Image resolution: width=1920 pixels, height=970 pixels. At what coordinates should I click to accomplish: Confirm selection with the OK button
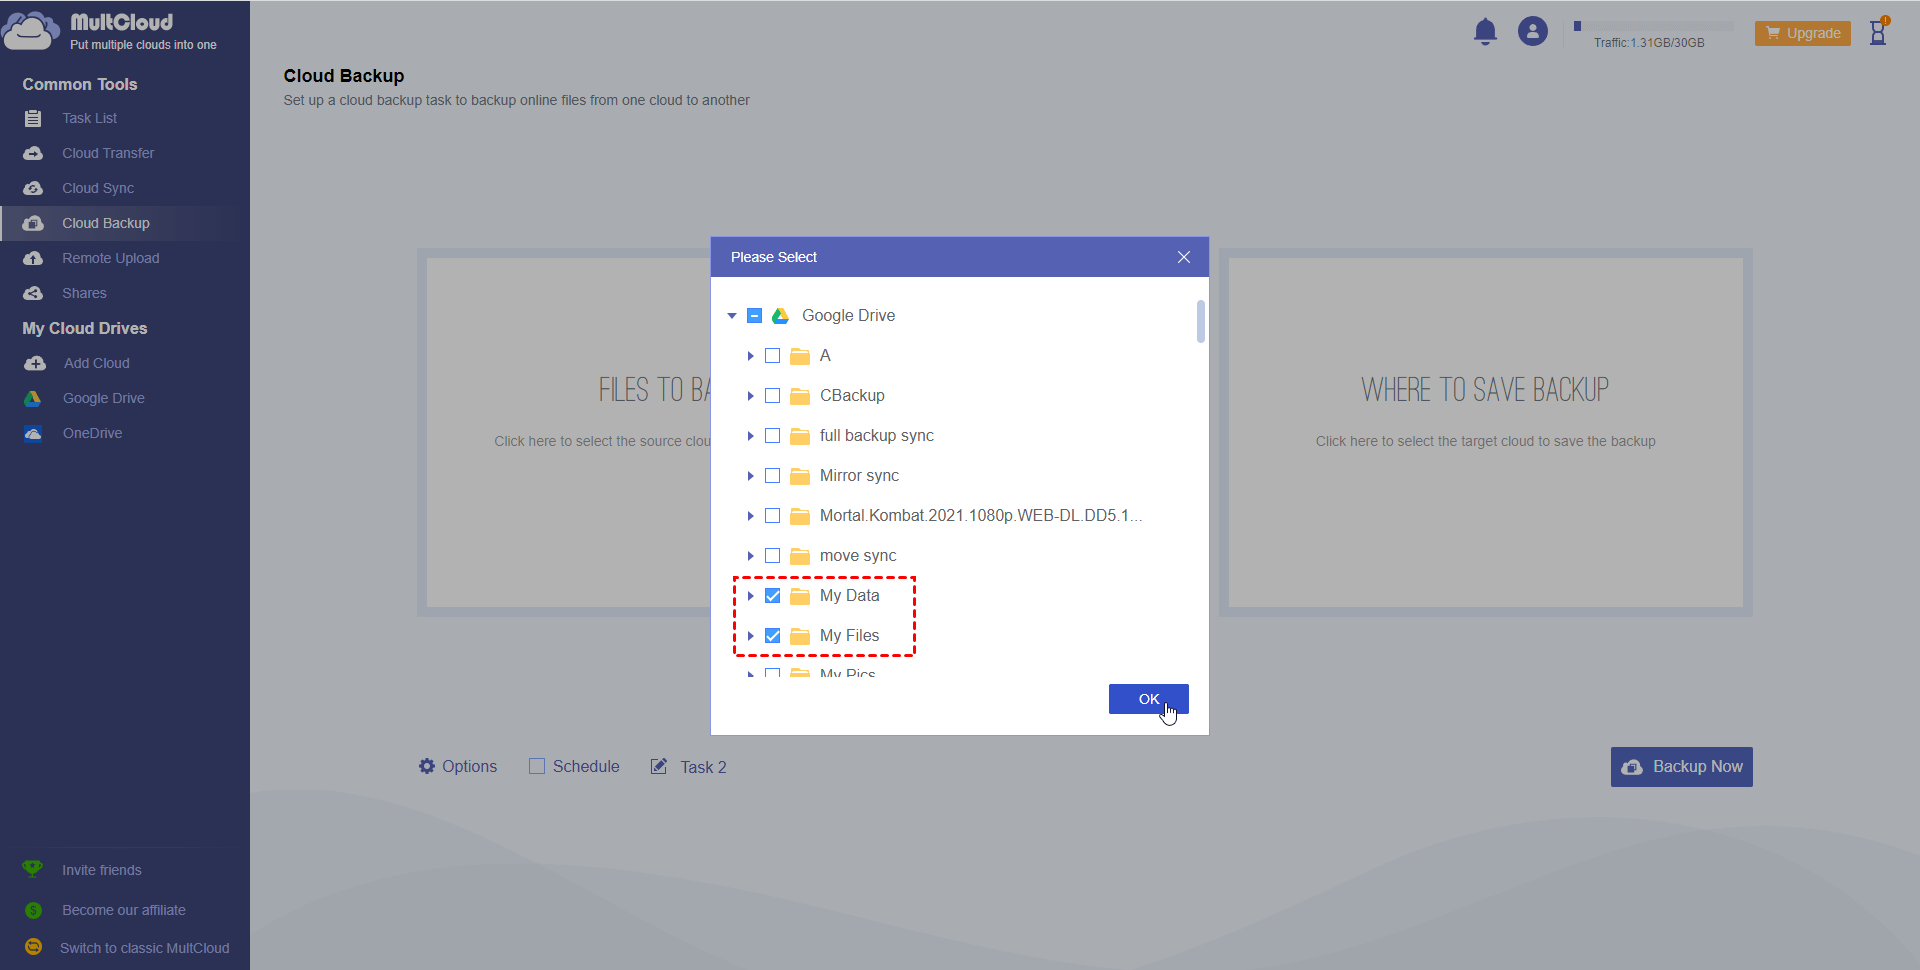point(1148,699)
